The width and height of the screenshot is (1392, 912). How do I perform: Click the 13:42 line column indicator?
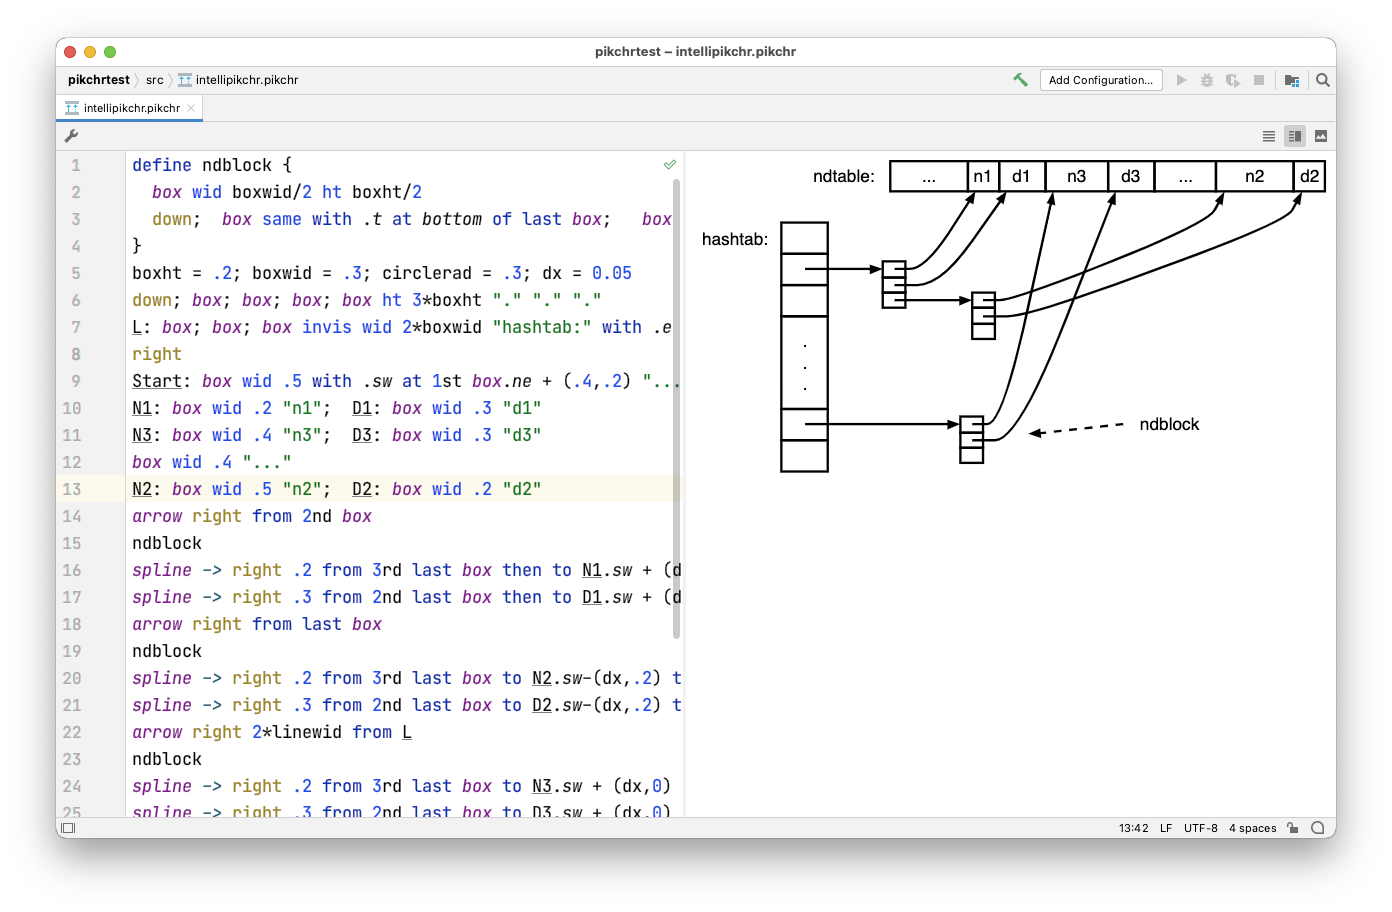pos(1134,828)
